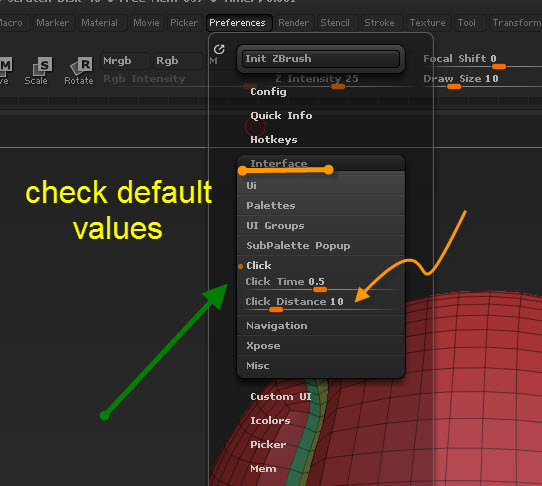Expand the Ui section
The height and width of the screenshot is (486, 542).
321,186
